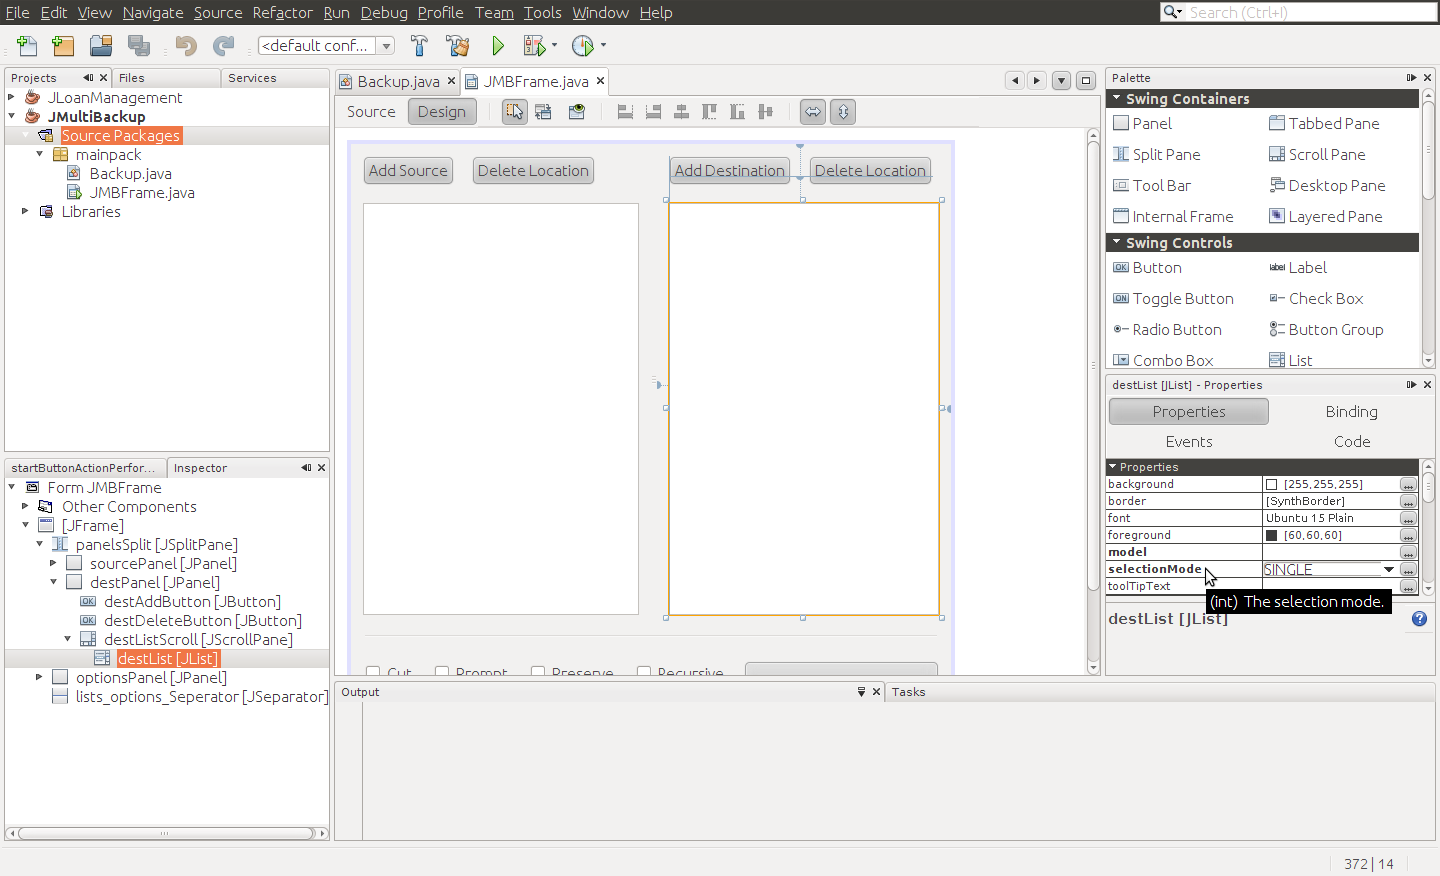Viewport: 1440px width, 876px height.
Task: Switch to Source view button
Action: [x=371, y=112]
